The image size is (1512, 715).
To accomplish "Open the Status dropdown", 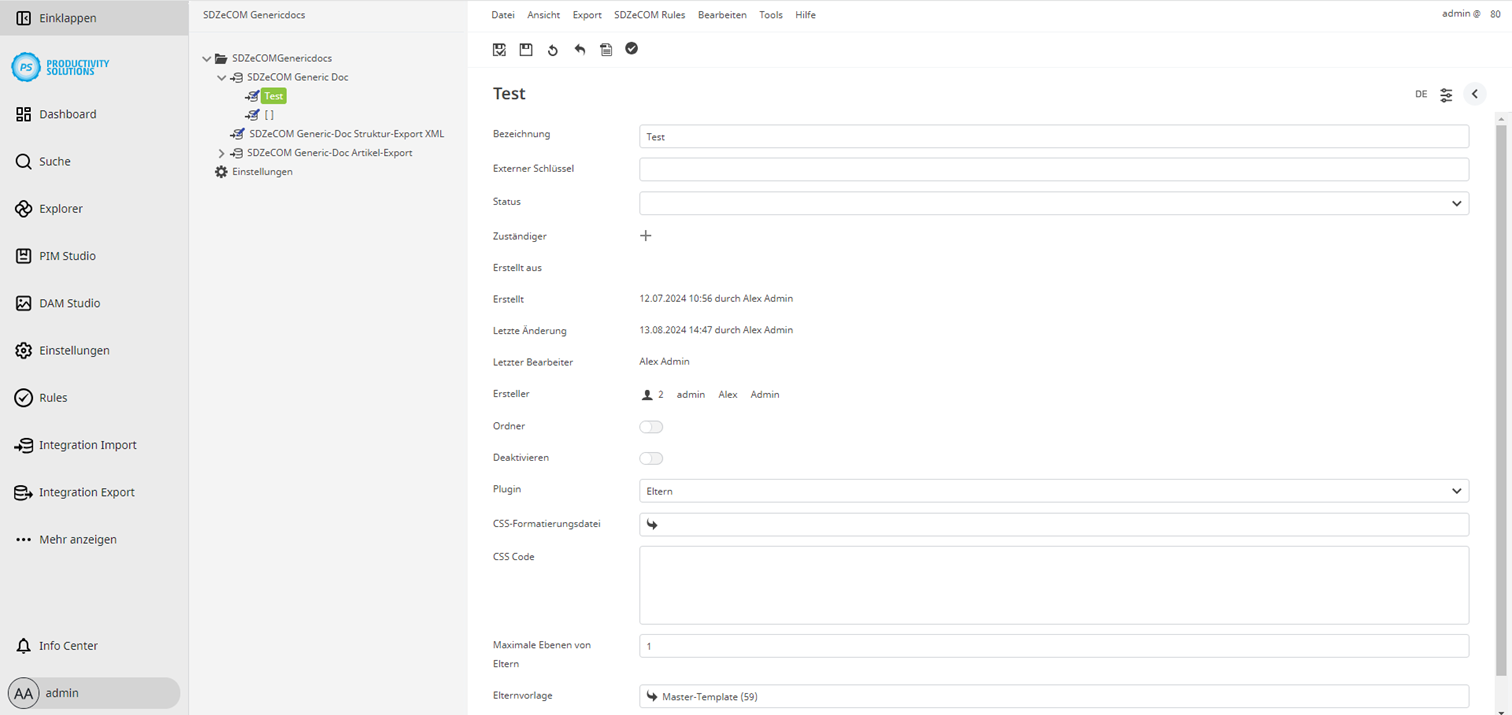I will click(1457, 203).
